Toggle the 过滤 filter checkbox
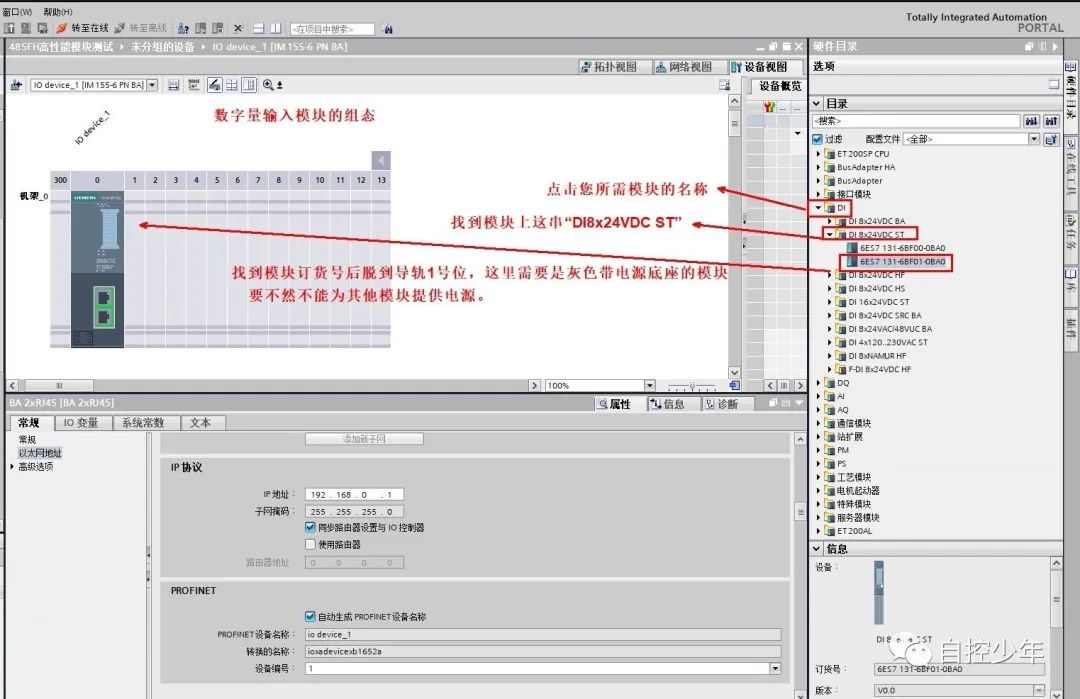The width and height of the screenshot is (1080, 699). pos(818,139)
